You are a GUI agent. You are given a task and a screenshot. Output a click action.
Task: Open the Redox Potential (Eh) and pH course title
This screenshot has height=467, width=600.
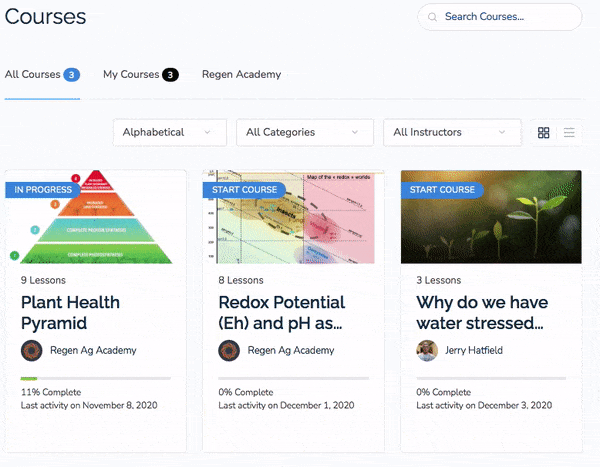tap(282, 313)
